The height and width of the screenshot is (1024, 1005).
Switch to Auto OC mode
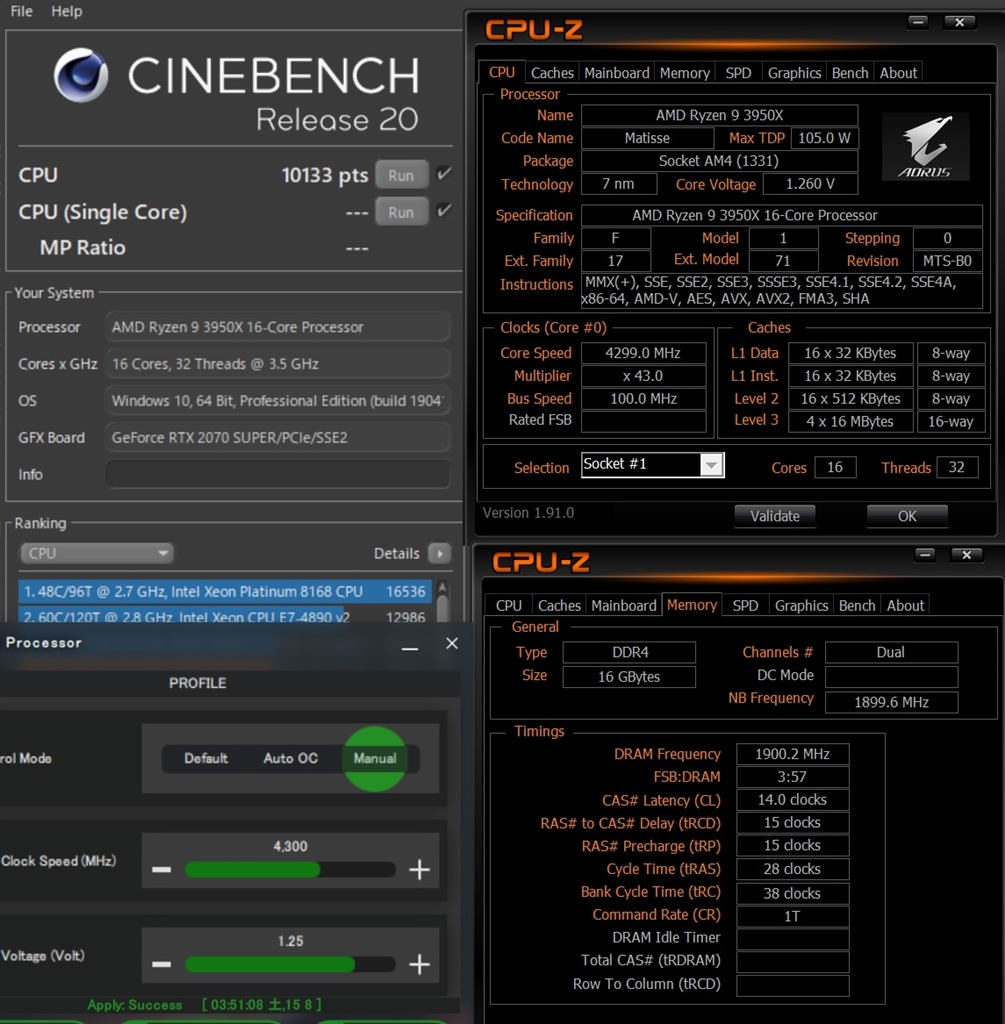pyautogui.click(x=290, y=758)
